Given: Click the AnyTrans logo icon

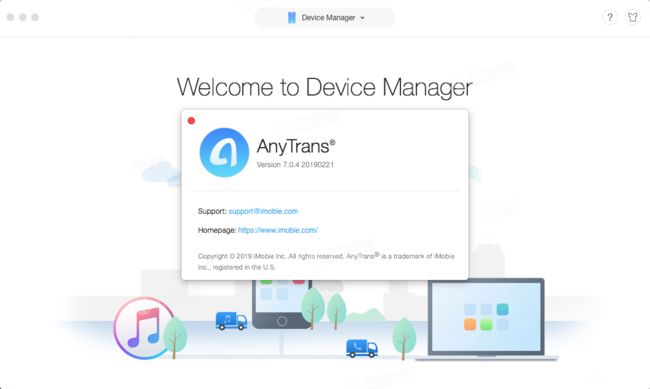Looking at the screenshot, I should click(224, 152).
